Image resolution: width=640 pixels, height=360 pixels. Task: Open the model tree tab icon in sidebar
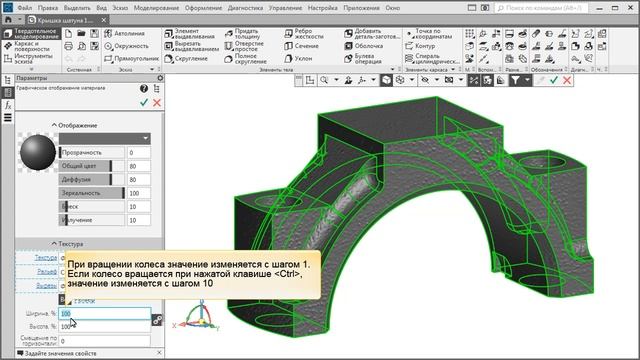click(7, 80)
